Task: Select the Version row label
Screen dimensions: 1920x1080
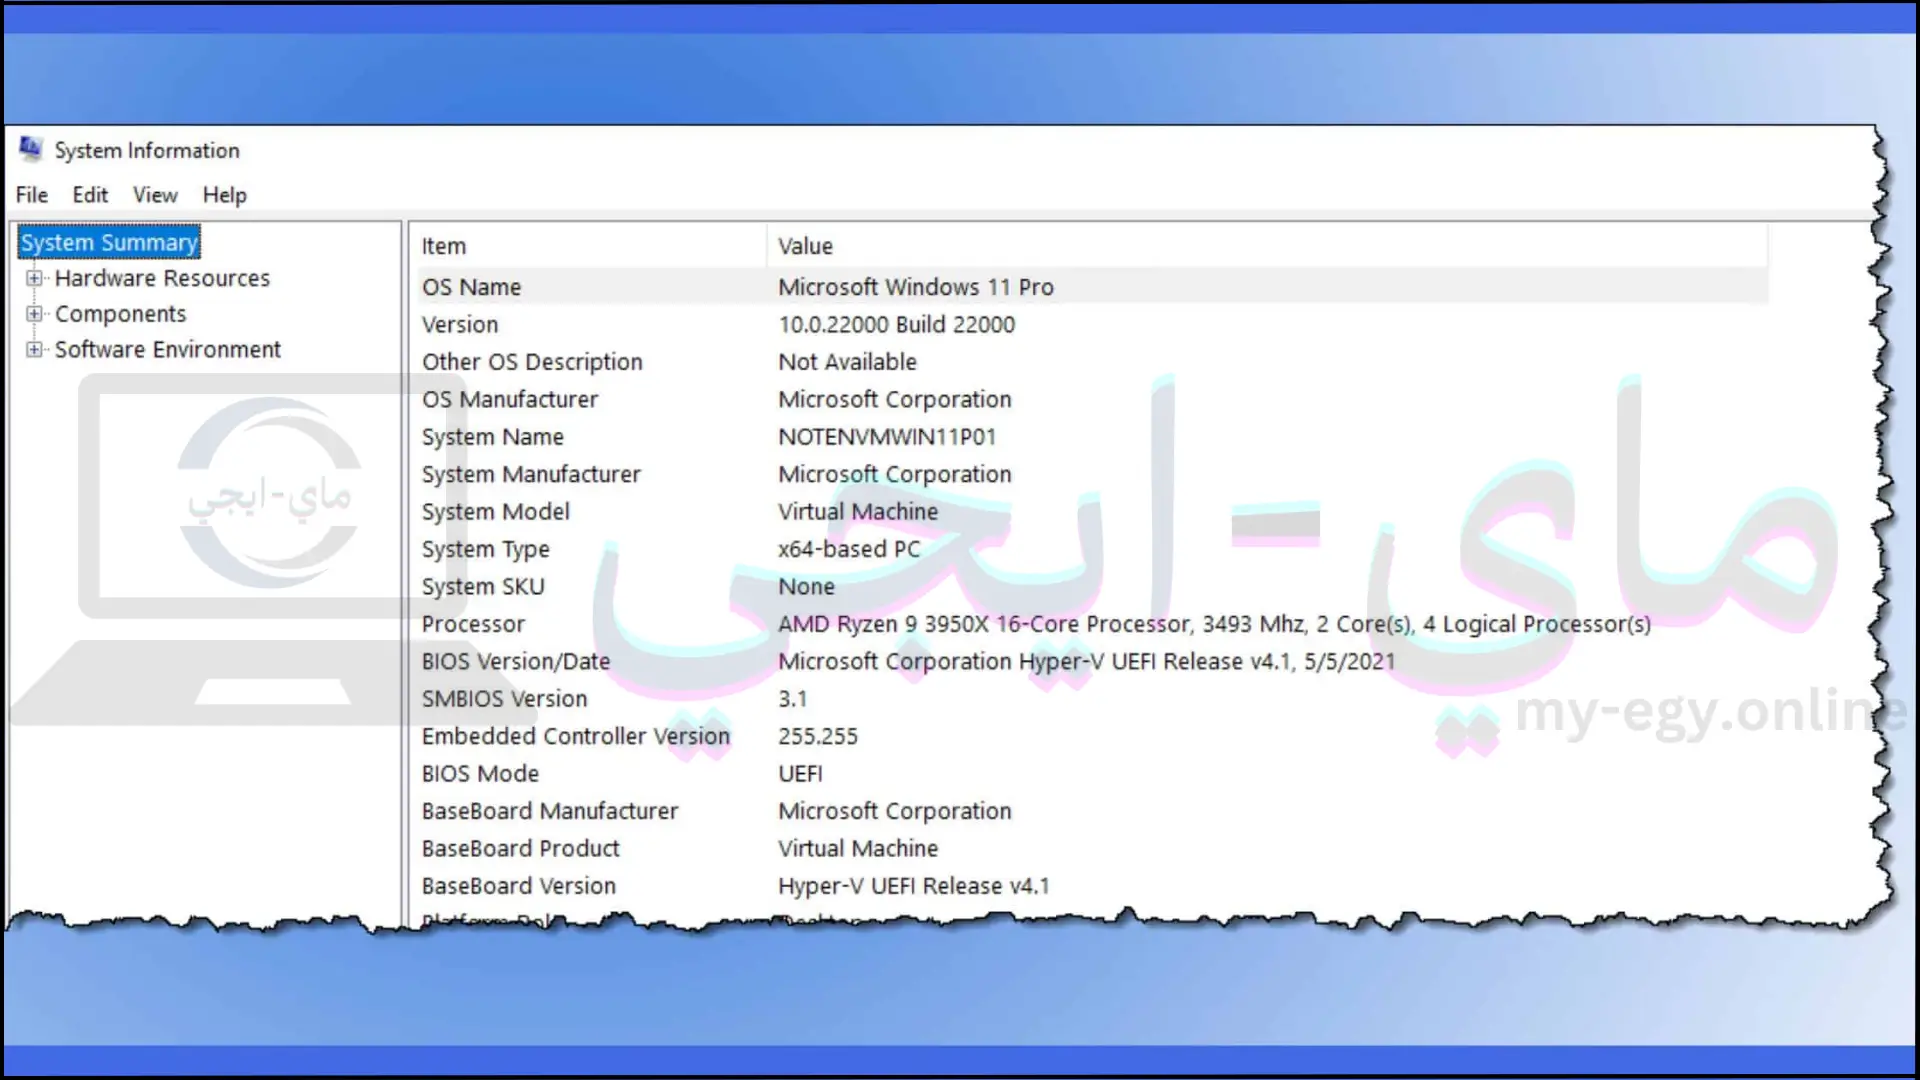Action: click(459, 325)
